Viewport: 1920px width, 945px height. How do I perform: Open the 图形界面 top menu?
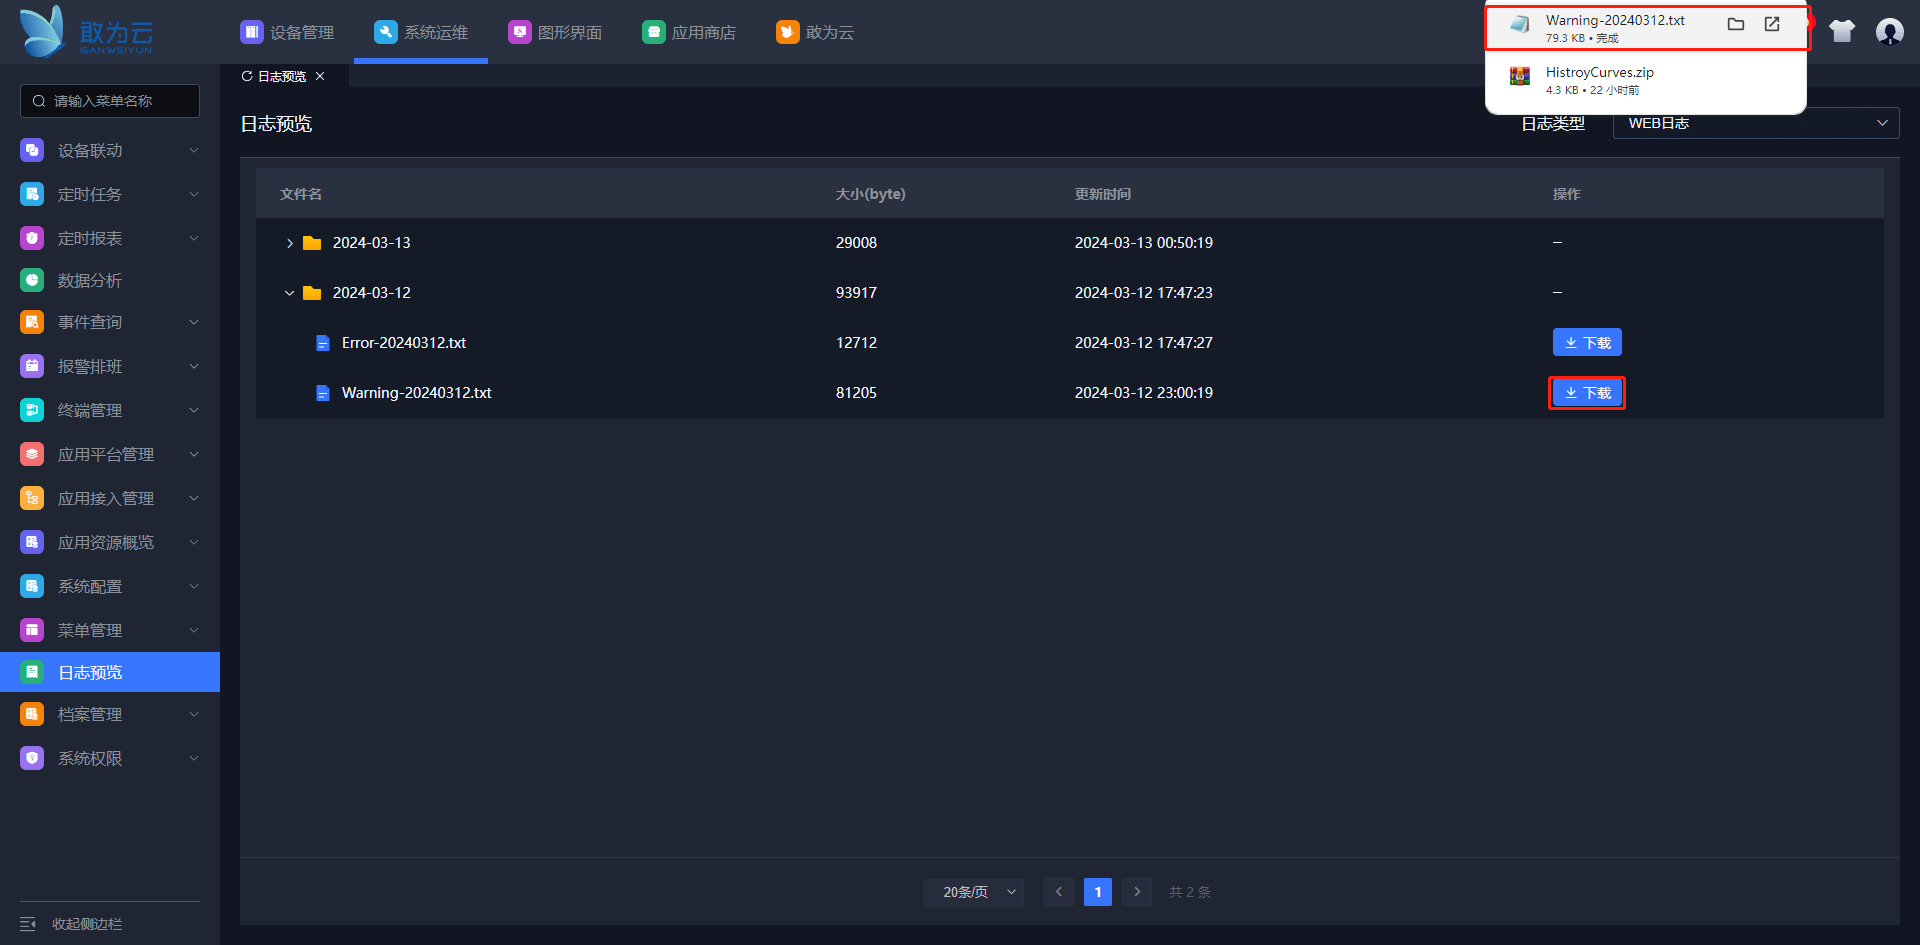(555, 32)
